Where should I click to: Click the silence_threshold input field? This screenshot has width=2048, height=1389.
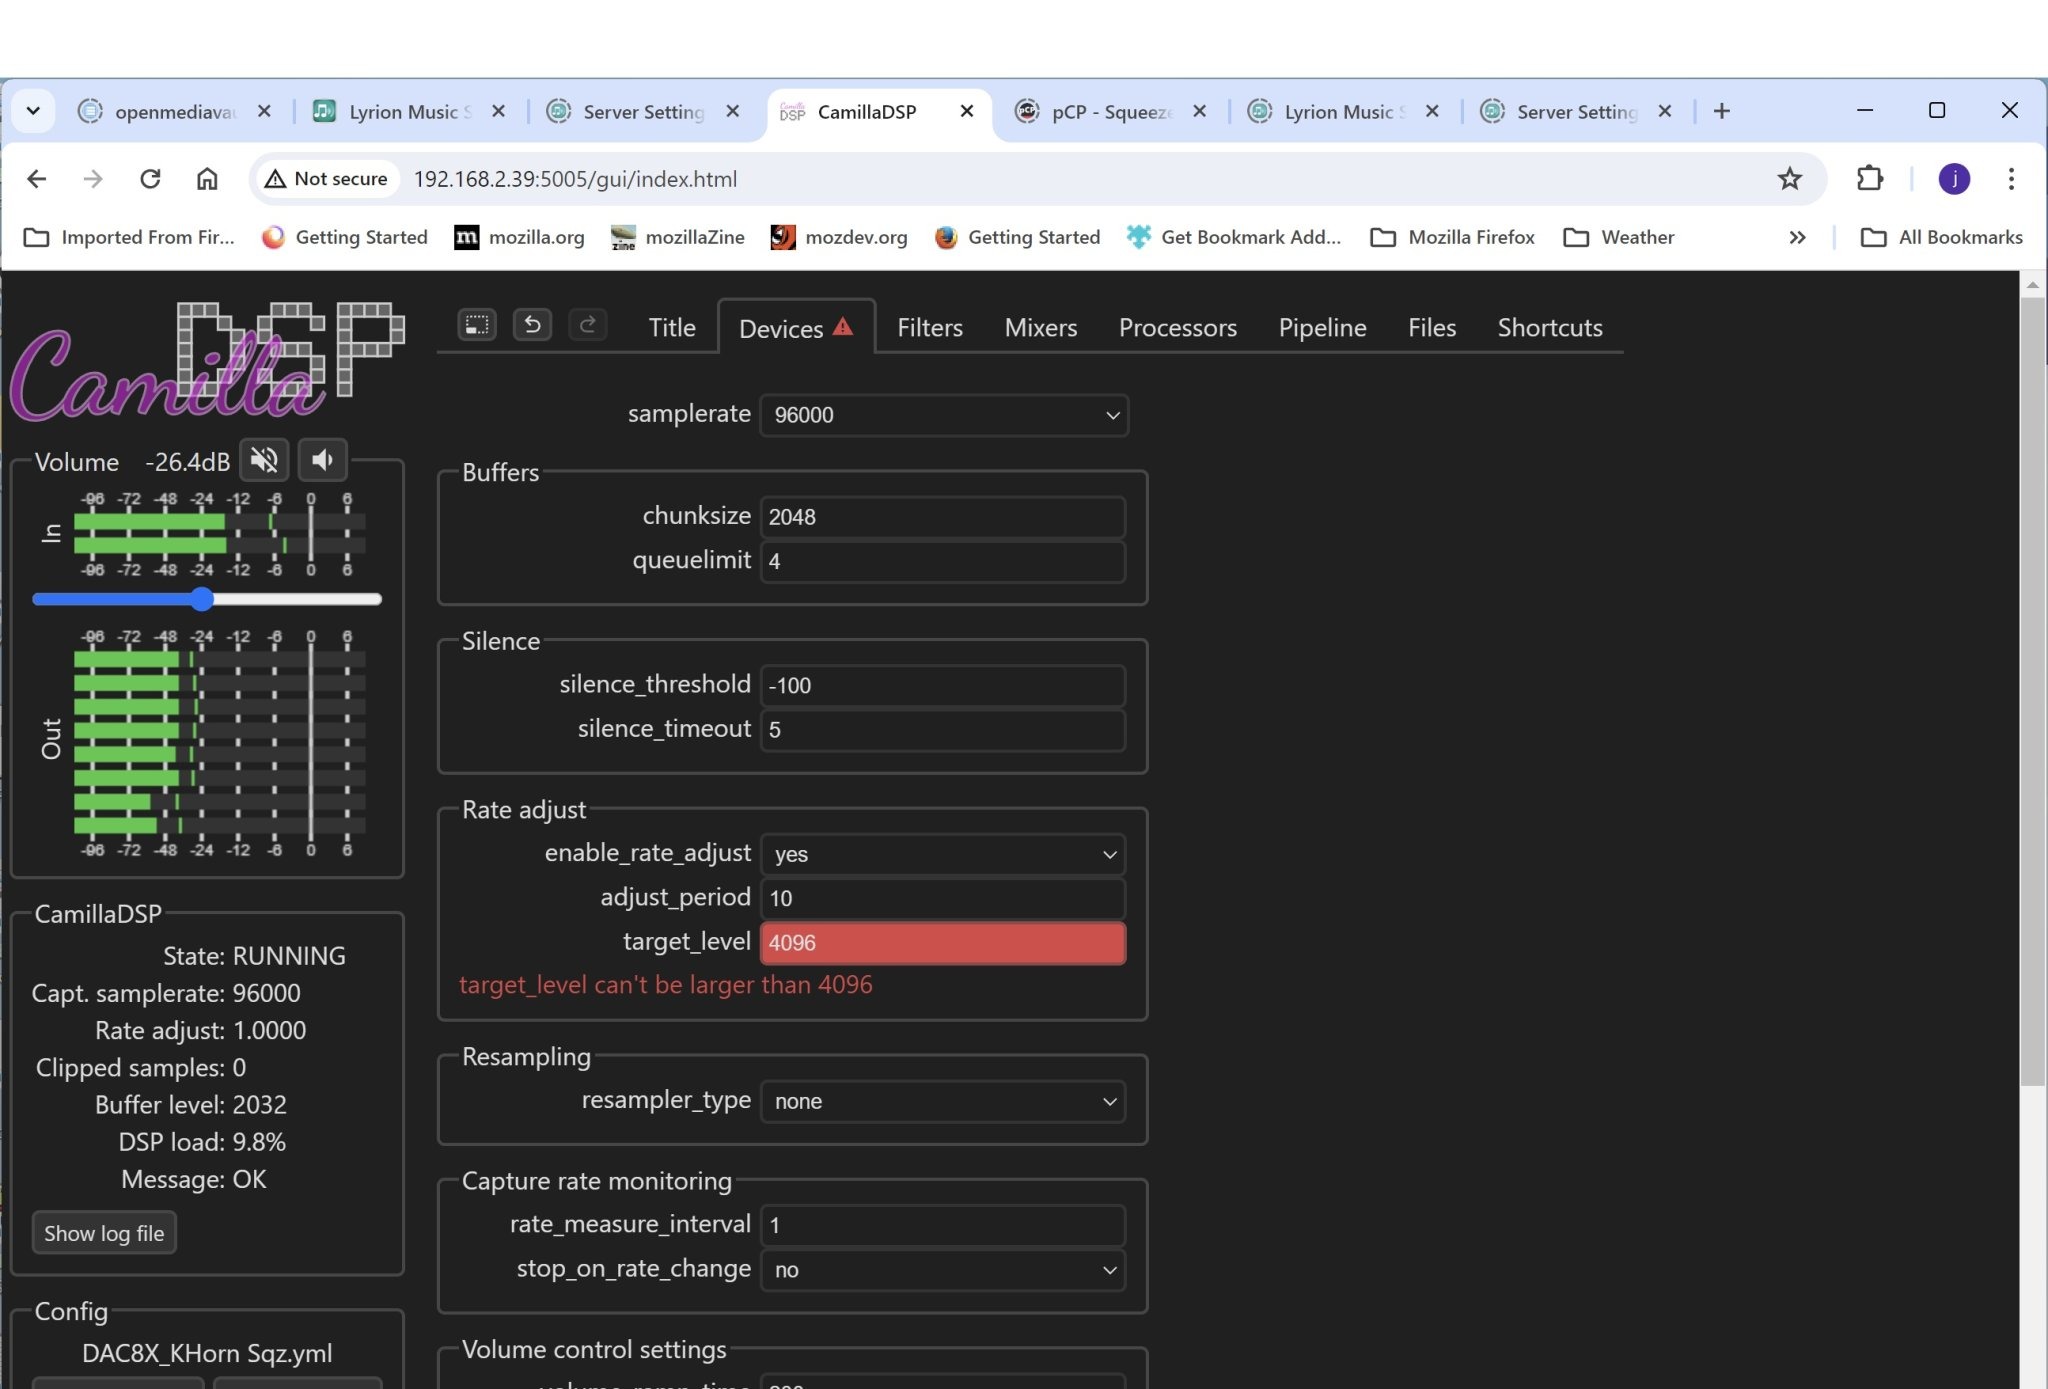[x=943, y=686]
